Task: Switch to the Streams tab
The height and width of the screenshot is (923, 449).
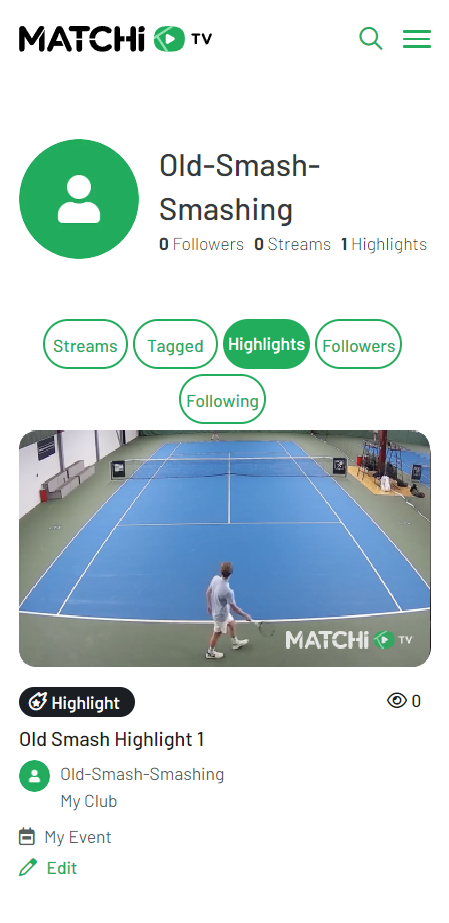Action: pyautogui.click(x=85, y=344)
